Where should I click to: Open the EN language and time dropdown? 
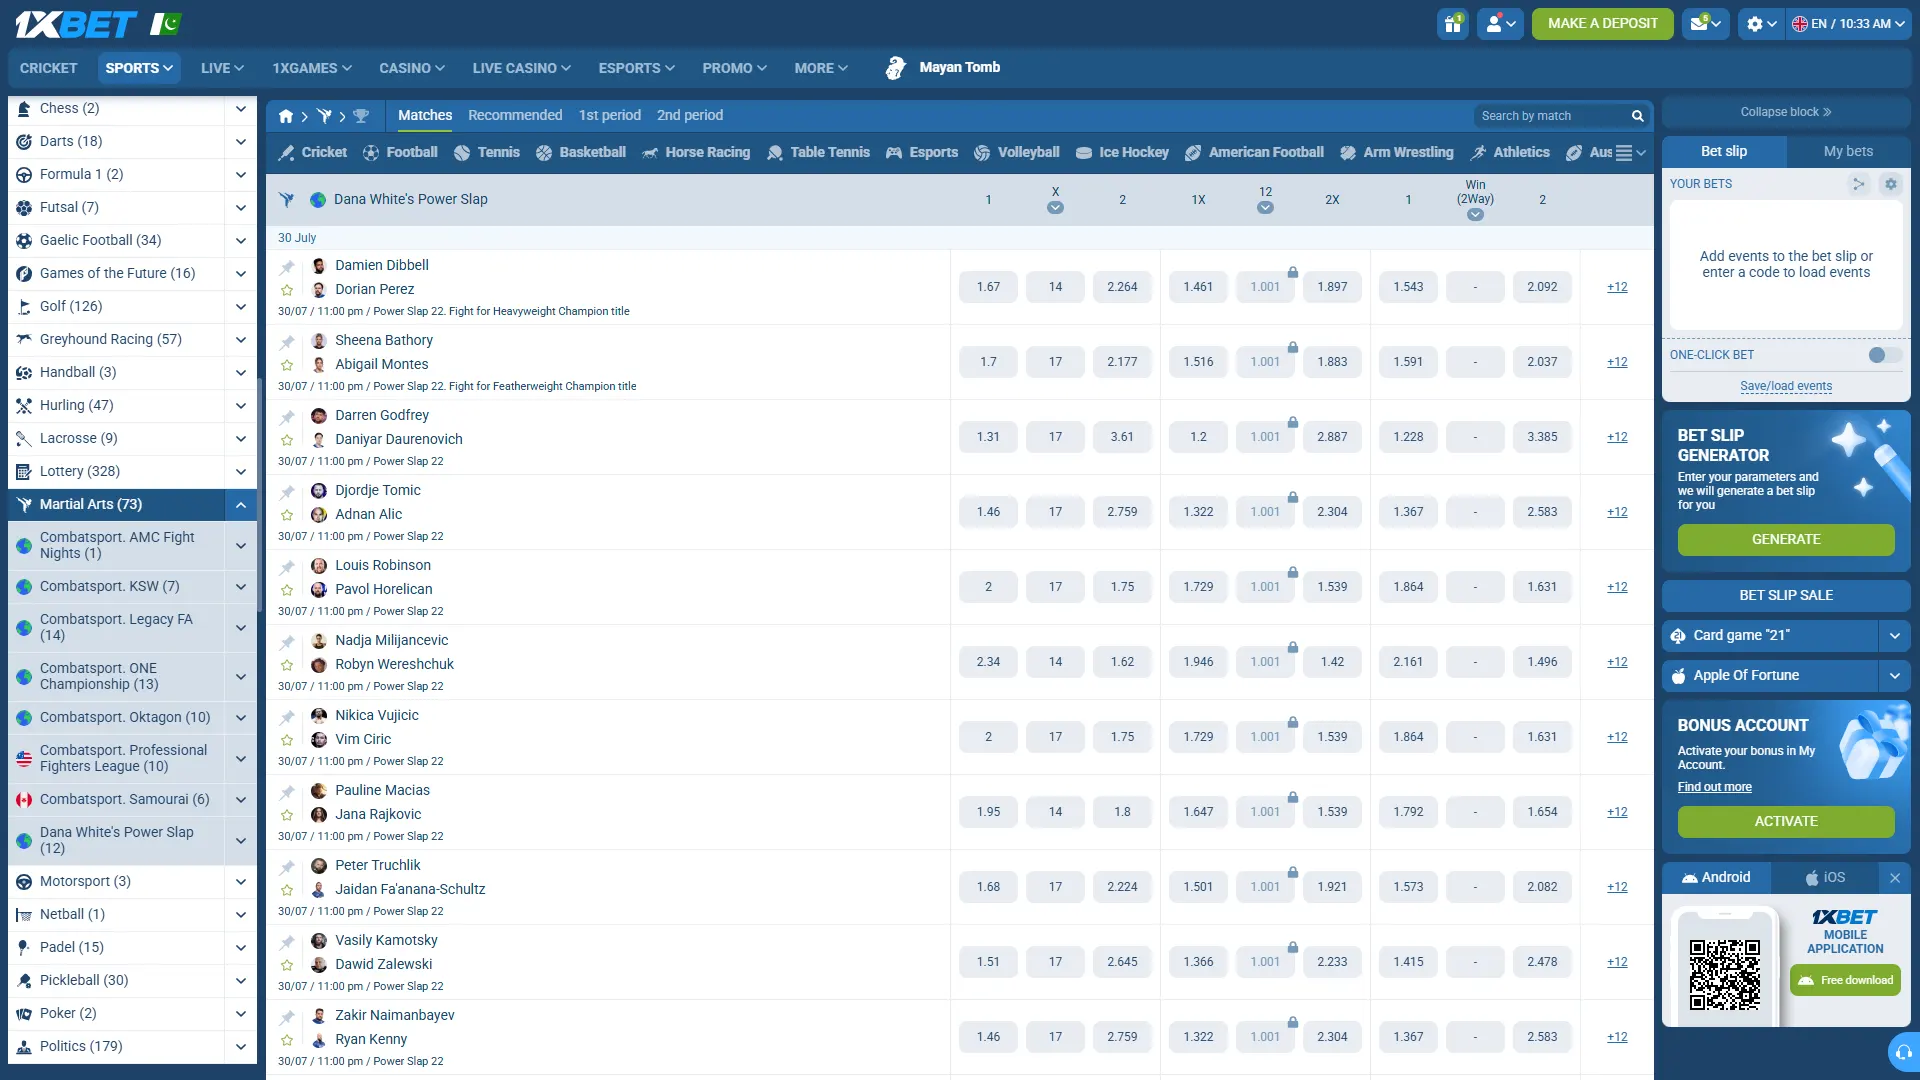tap(1848, 23)
